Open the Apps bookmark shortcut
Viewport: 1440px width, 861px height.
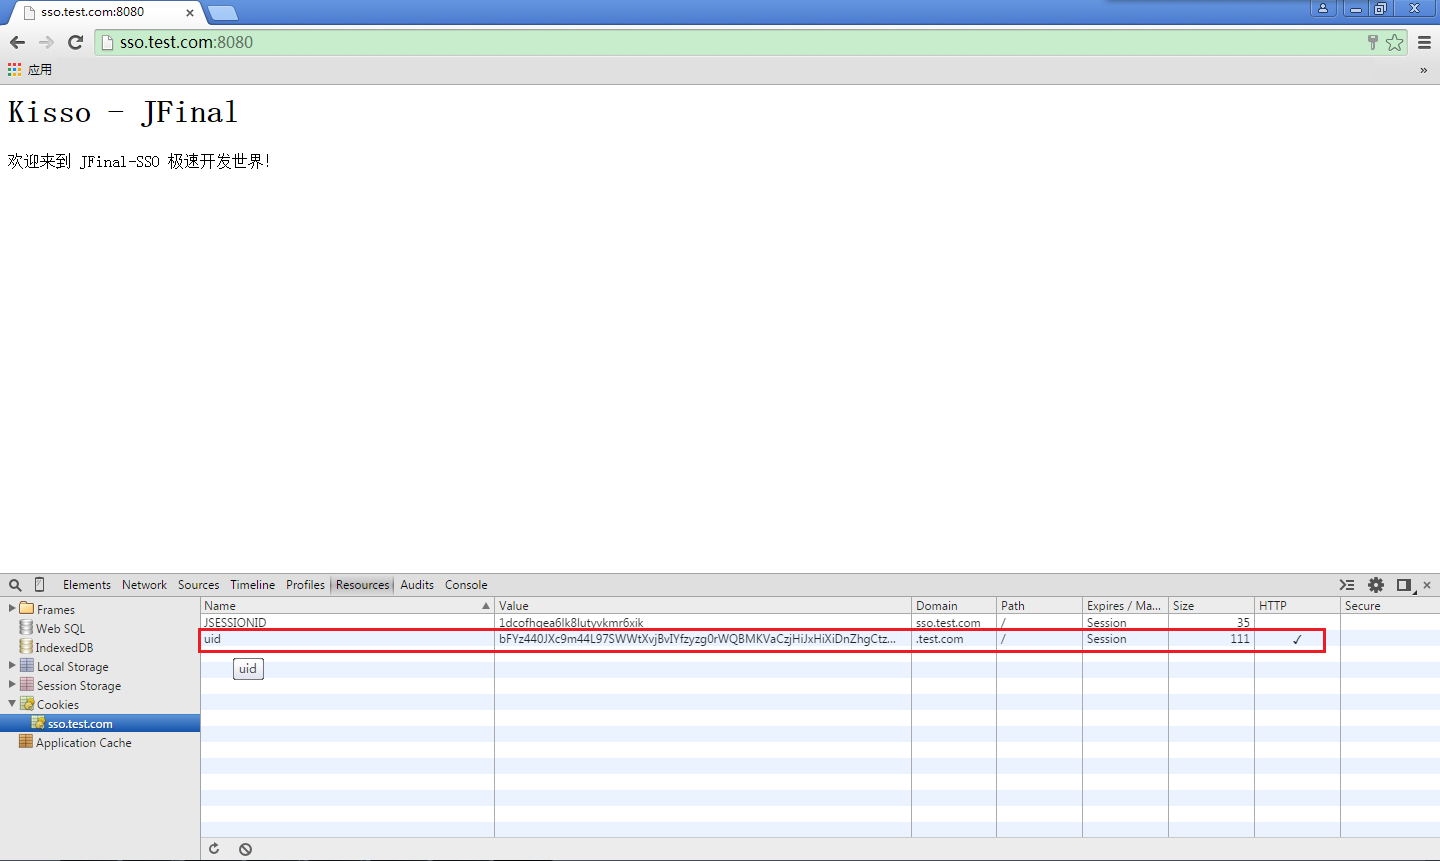(x=30, y=69)
